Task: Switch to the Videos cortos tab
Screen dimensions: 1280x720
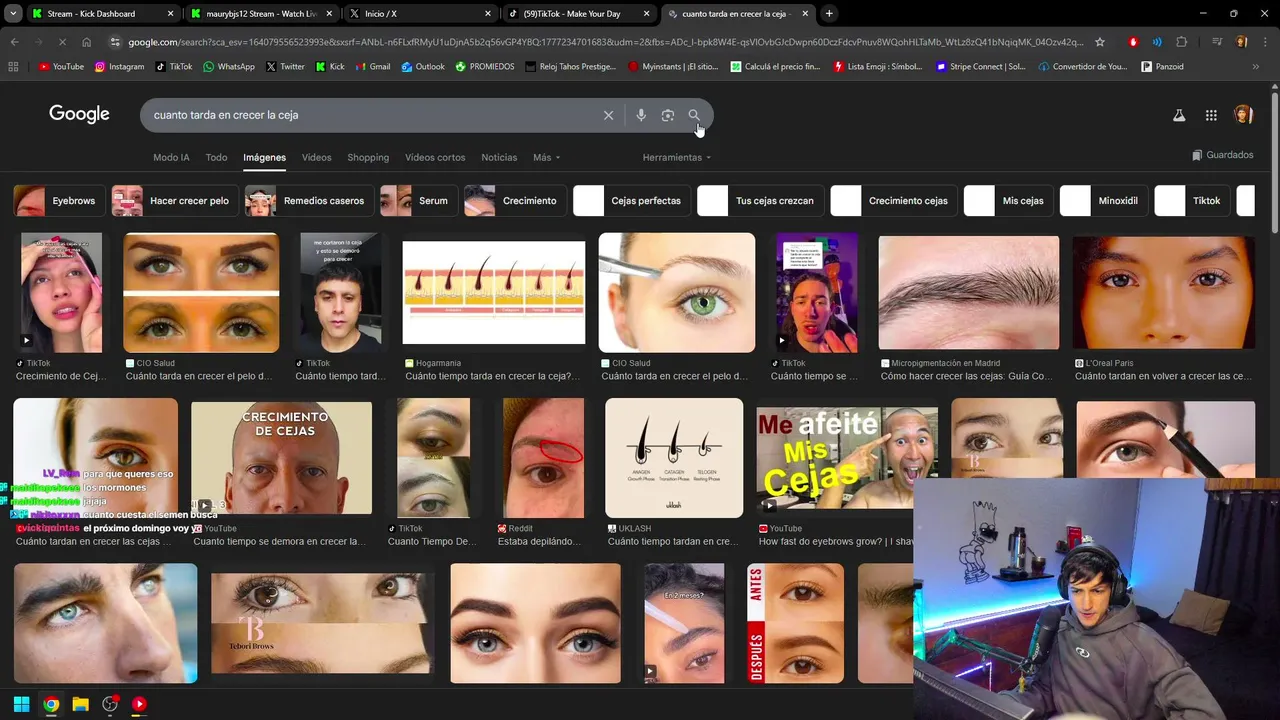Action: [435, 157]
